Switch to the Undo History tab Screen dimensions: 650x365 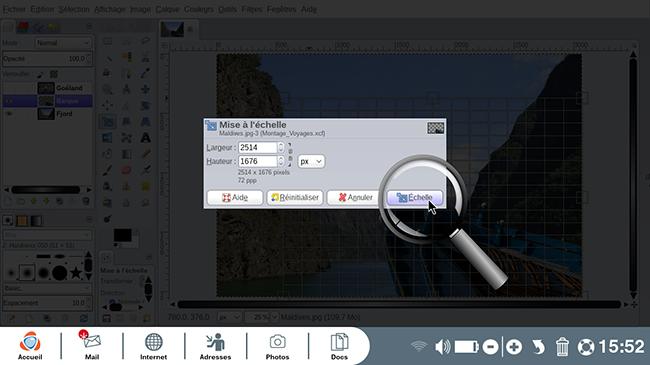(53, 27)
